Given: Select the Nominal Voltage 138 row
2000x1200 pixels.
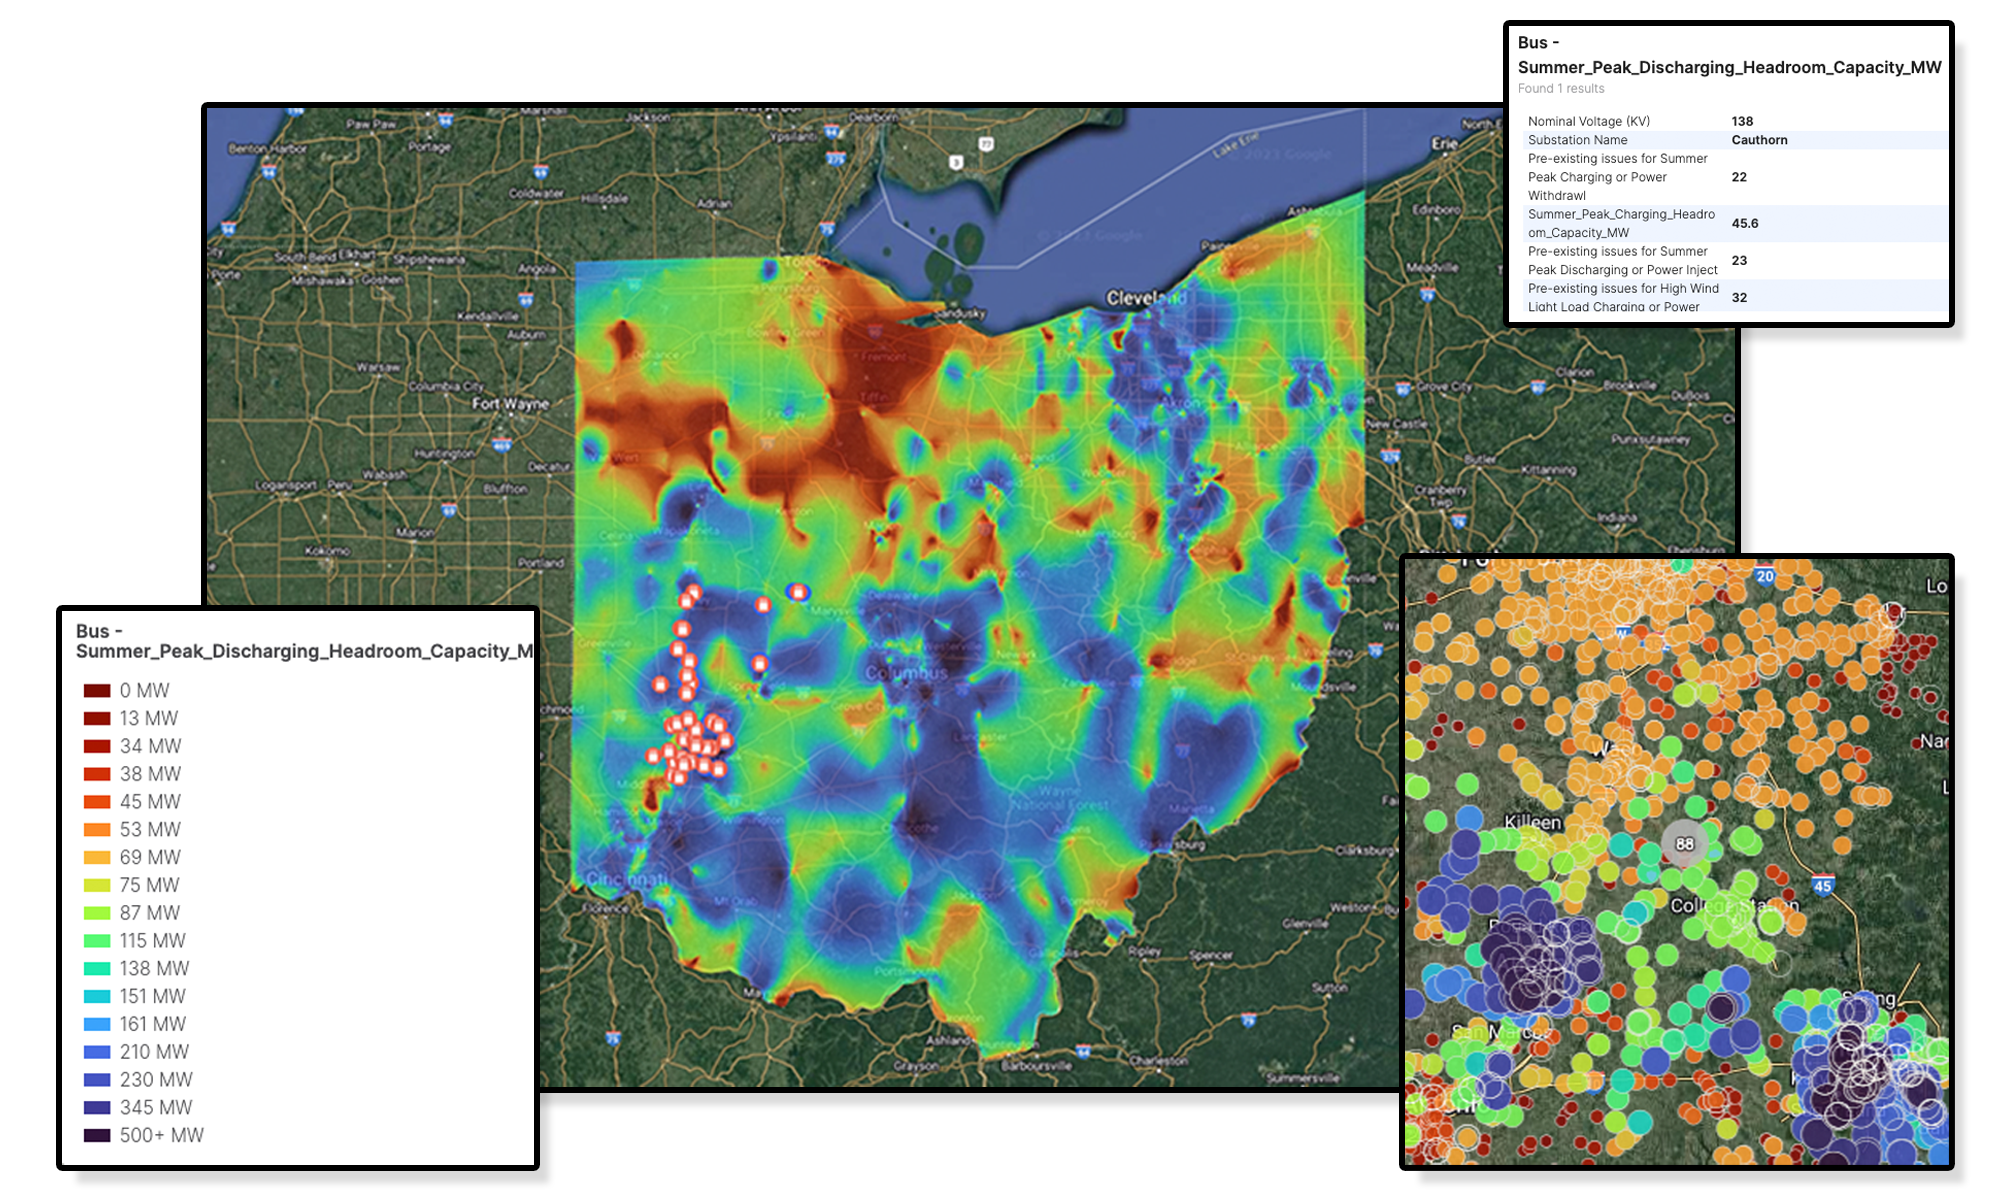Looking at the screenshot, I should tap(1740, 120).
